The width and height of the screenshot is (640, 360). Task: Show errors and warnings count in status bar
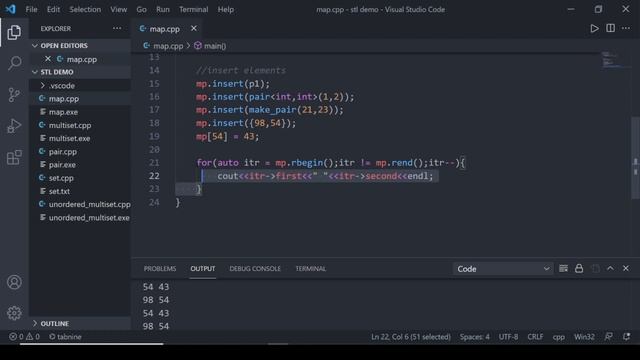24,337
